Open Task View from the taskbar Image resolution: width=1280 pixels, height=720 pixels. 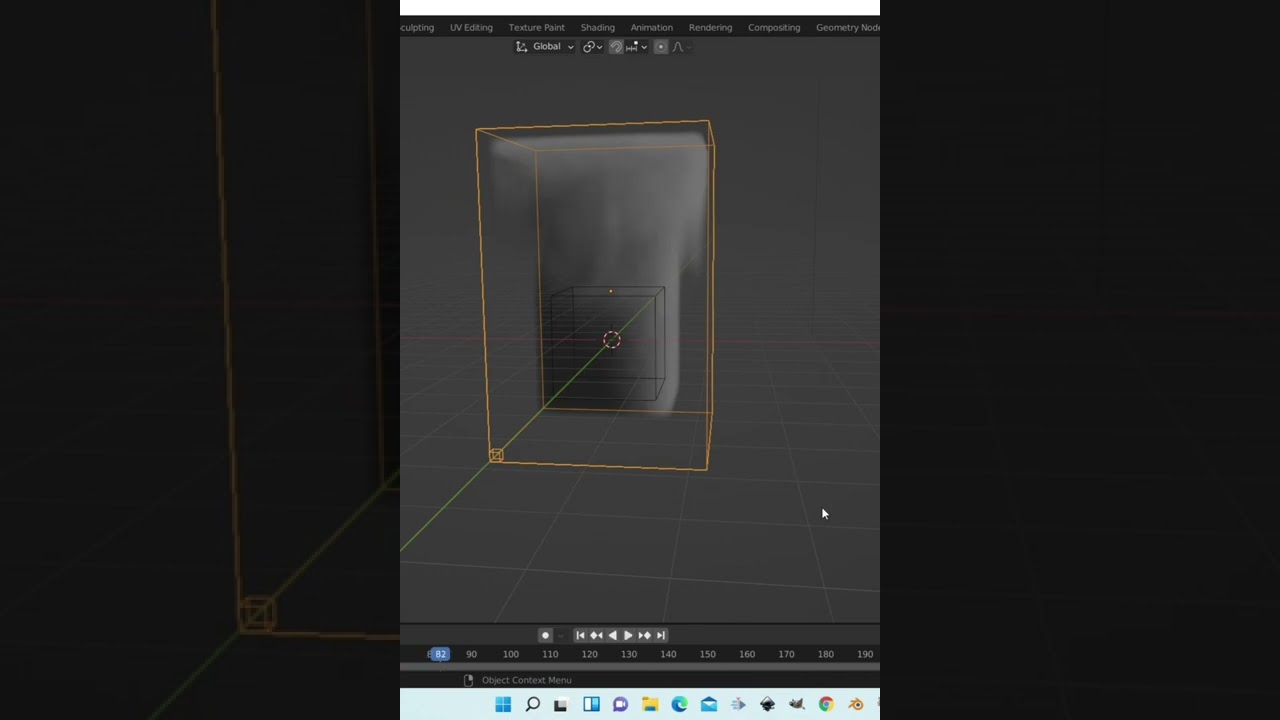point(561,704)
